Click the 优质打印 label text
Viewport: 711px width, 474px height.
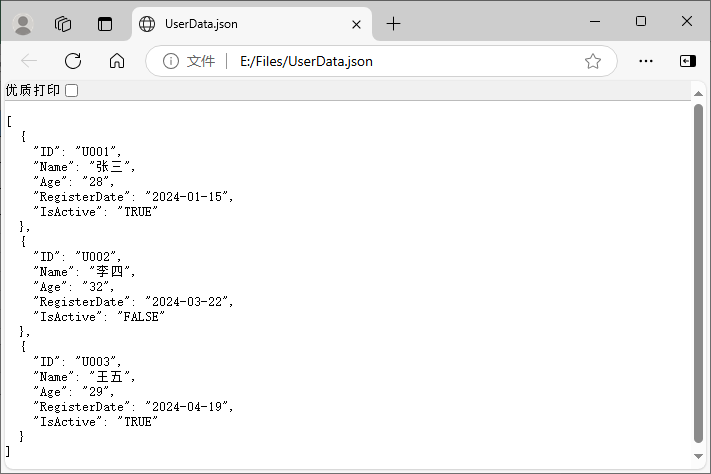click(33, 90)
